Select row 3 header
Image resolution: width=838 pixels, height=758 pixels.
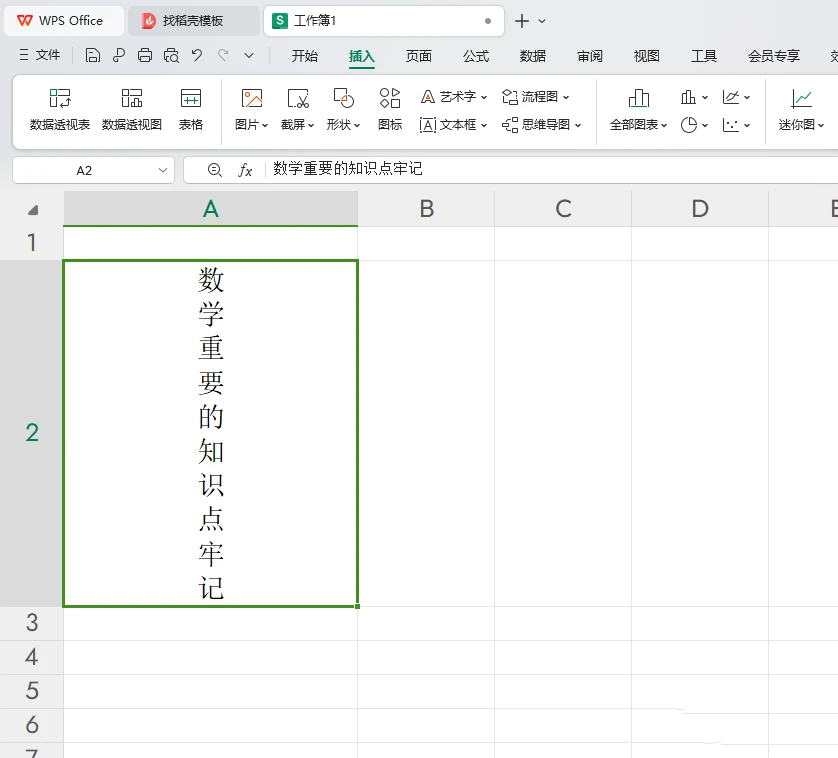[x=32, y=623]
